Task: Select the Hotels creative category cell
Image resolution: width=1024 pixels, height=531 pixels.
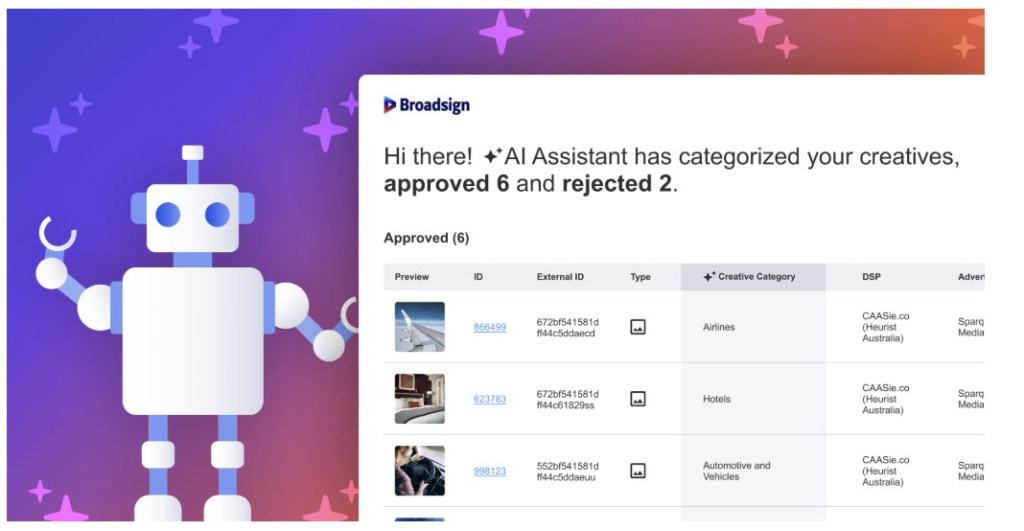Action: coord(717,399)
